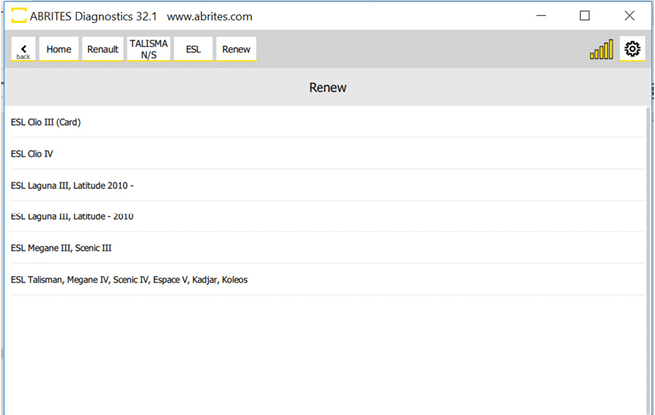Choose the ESL Clio IV entry
Screen dimensions: 655x415
tap(32, 154)
